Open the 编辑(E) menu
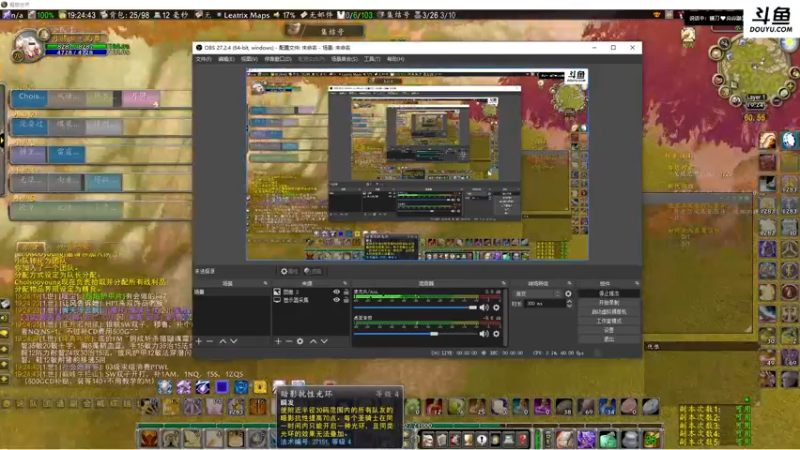The height and width of the screenshot is (450, 800). point(226,59)
